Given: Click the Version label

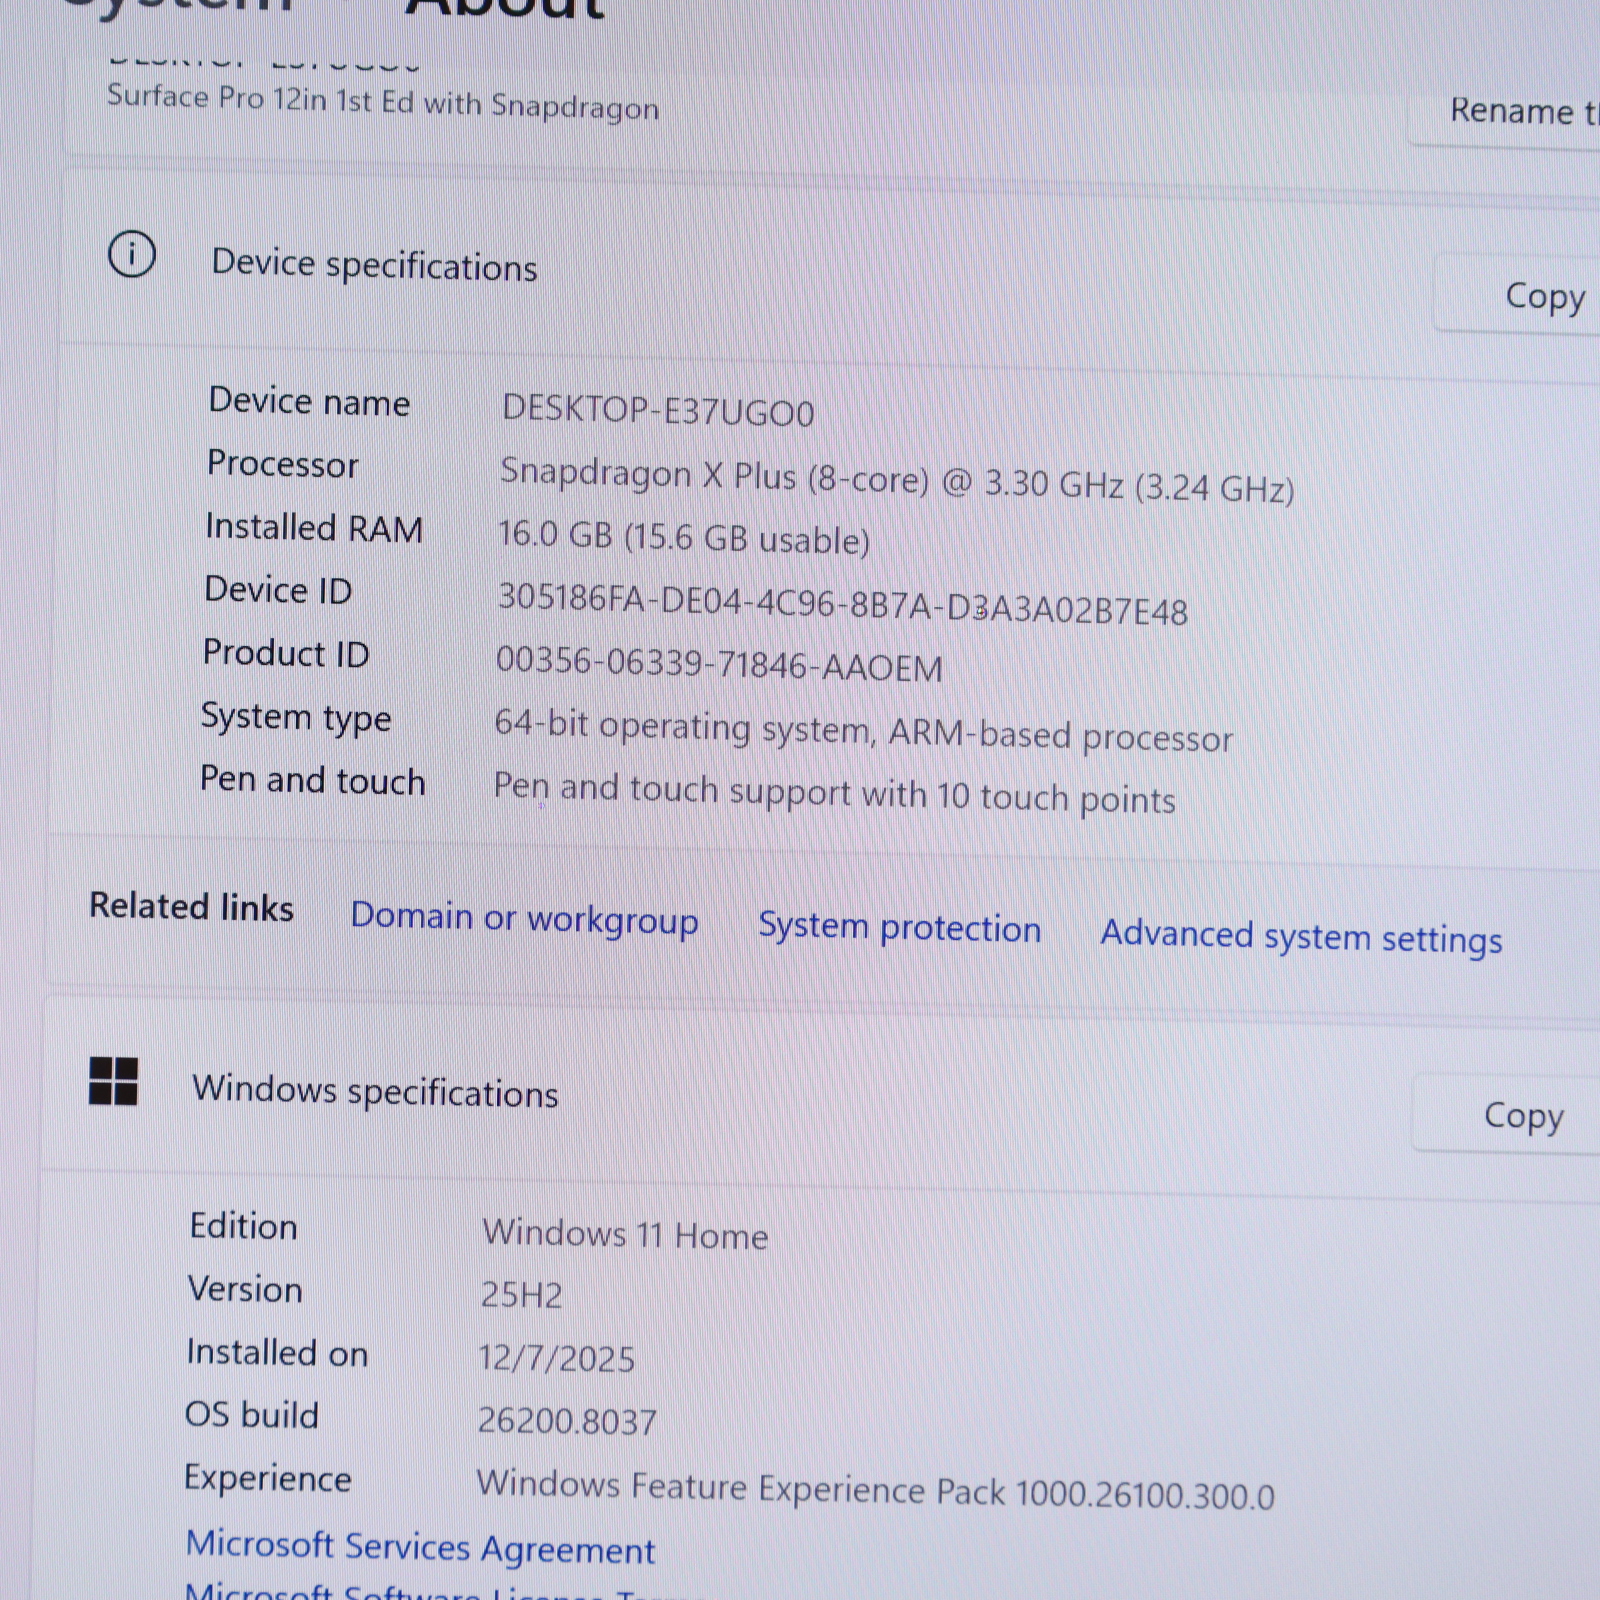Looking at the screenshot, I should (245, 1289).
